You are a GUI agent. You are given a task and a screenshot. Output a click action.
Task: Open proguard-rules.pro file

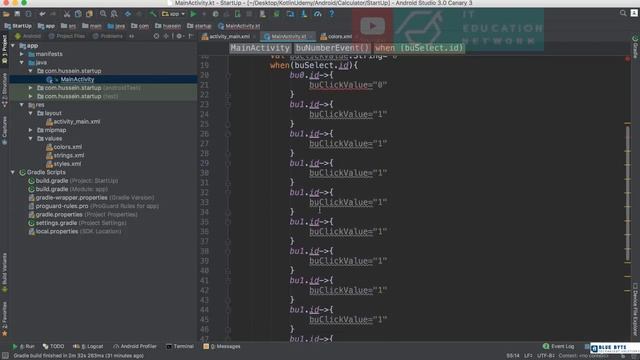93,206
